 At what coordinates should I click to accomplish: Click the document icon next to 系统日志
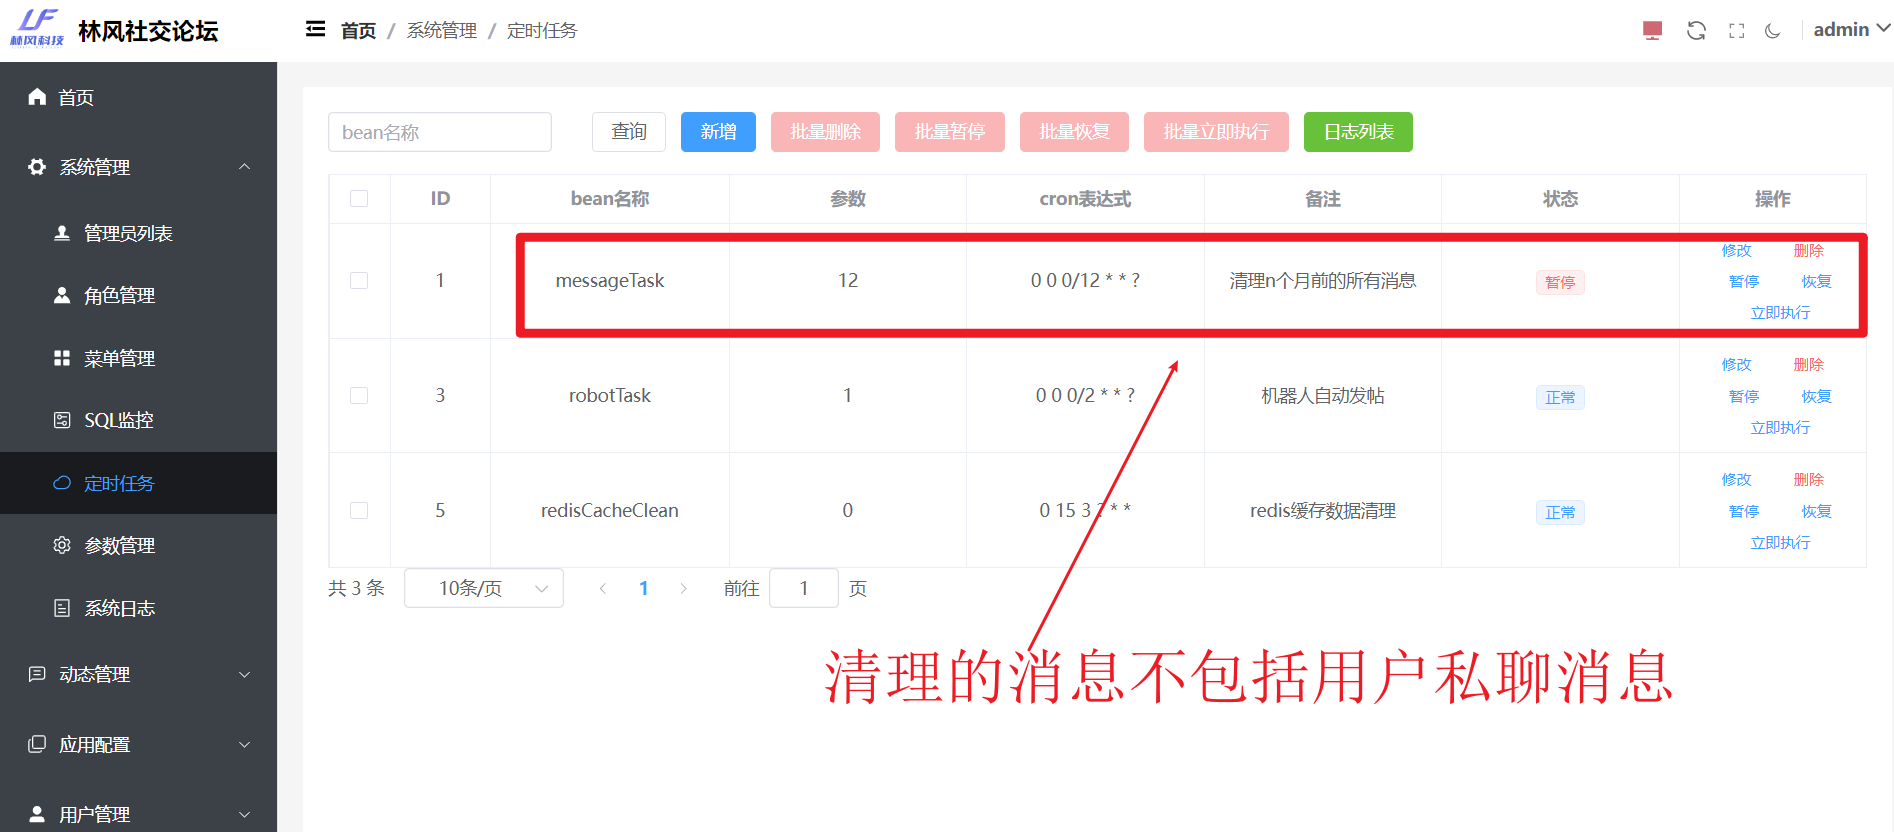coord(62,608)
